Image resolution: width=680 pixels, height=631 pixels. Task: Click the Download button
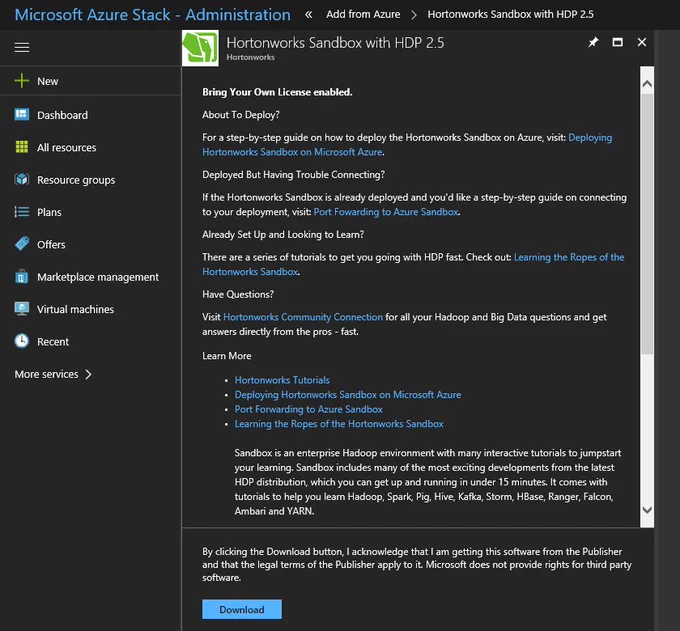242,609
